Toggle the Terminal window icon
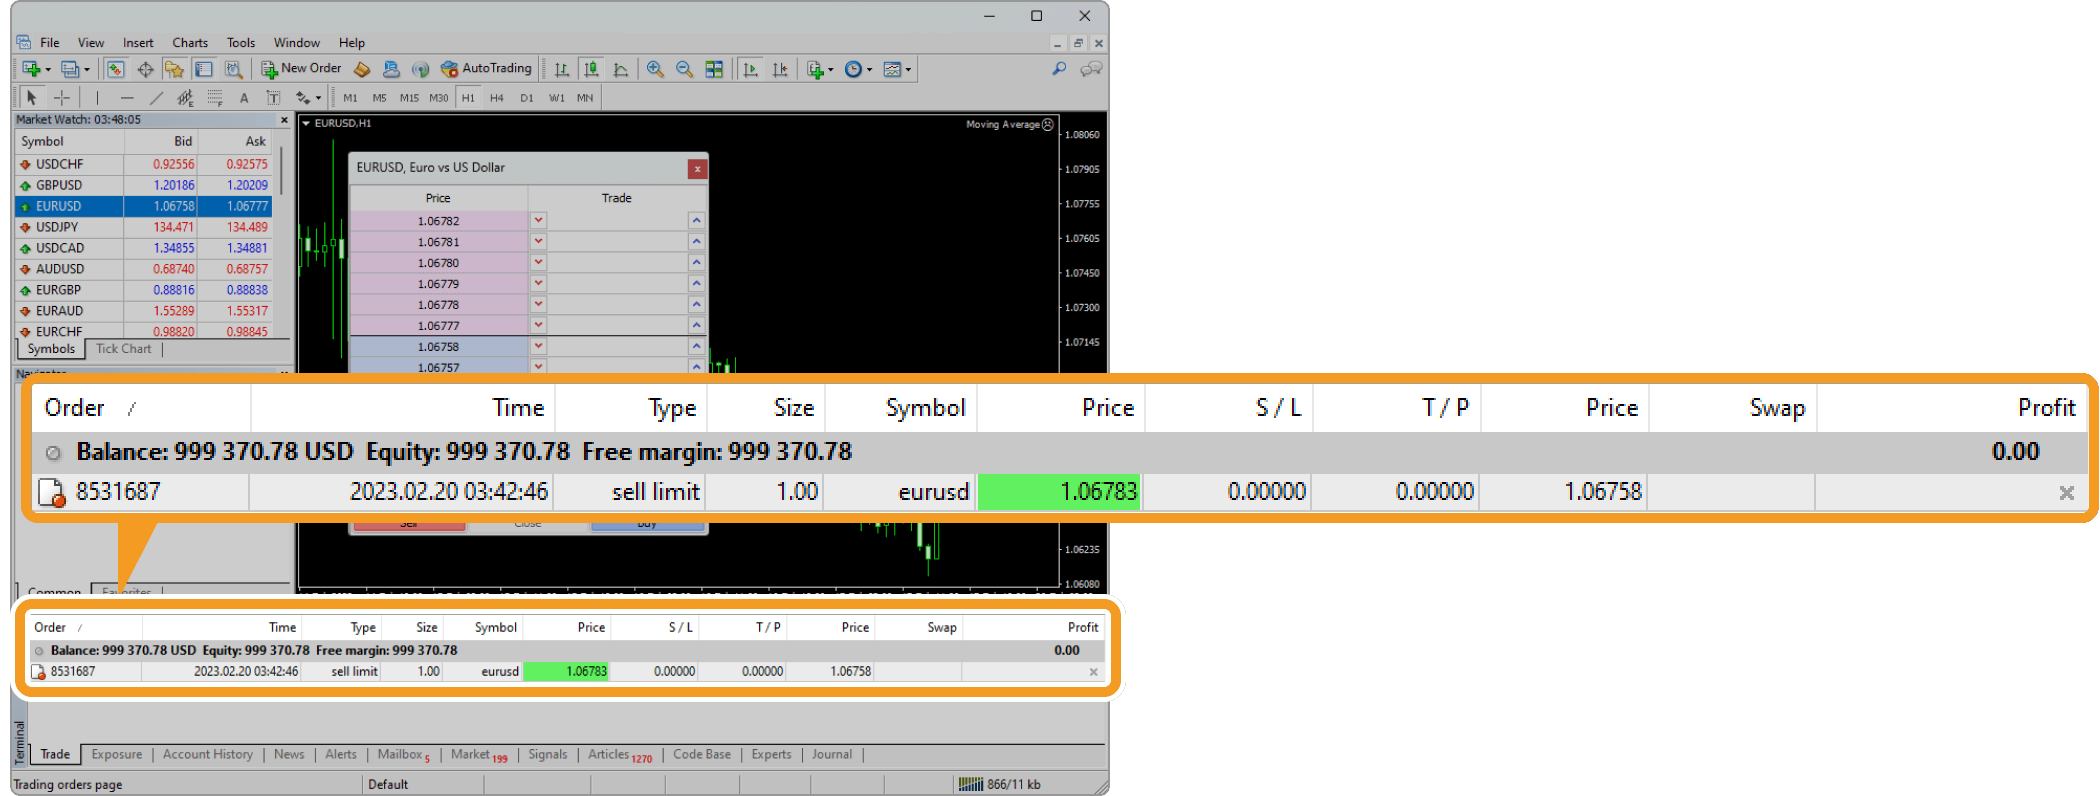 tap(204, 69)
